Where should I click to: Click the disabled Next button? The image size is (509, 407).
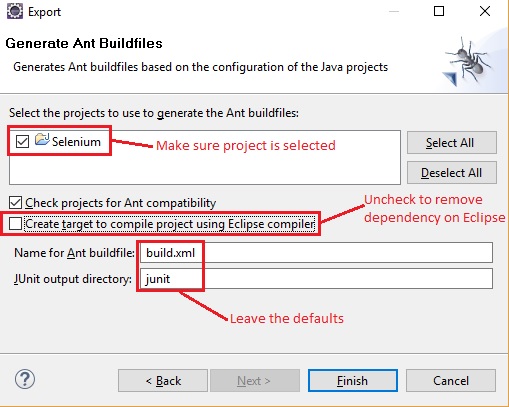coord(255,380)
